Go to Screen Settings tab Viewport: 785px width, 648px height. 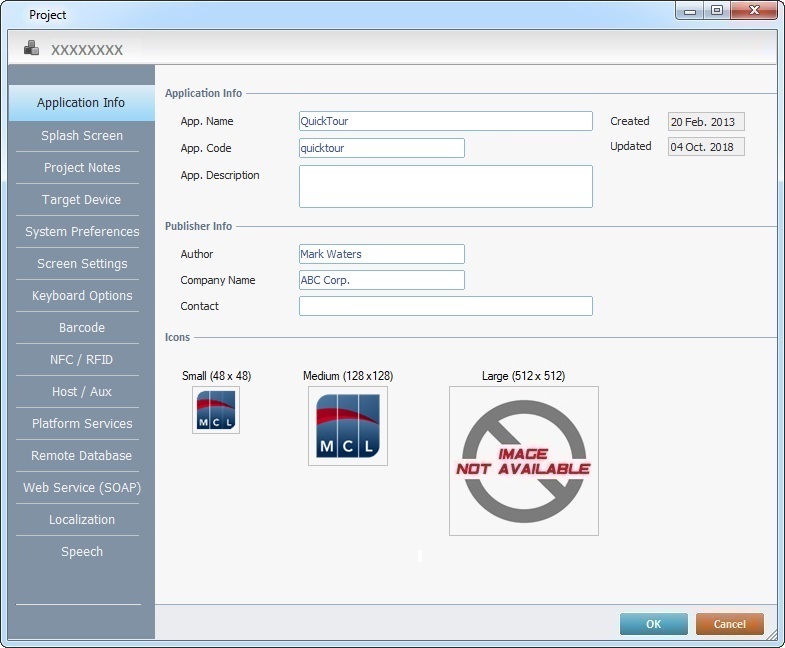tap(82, 264)
